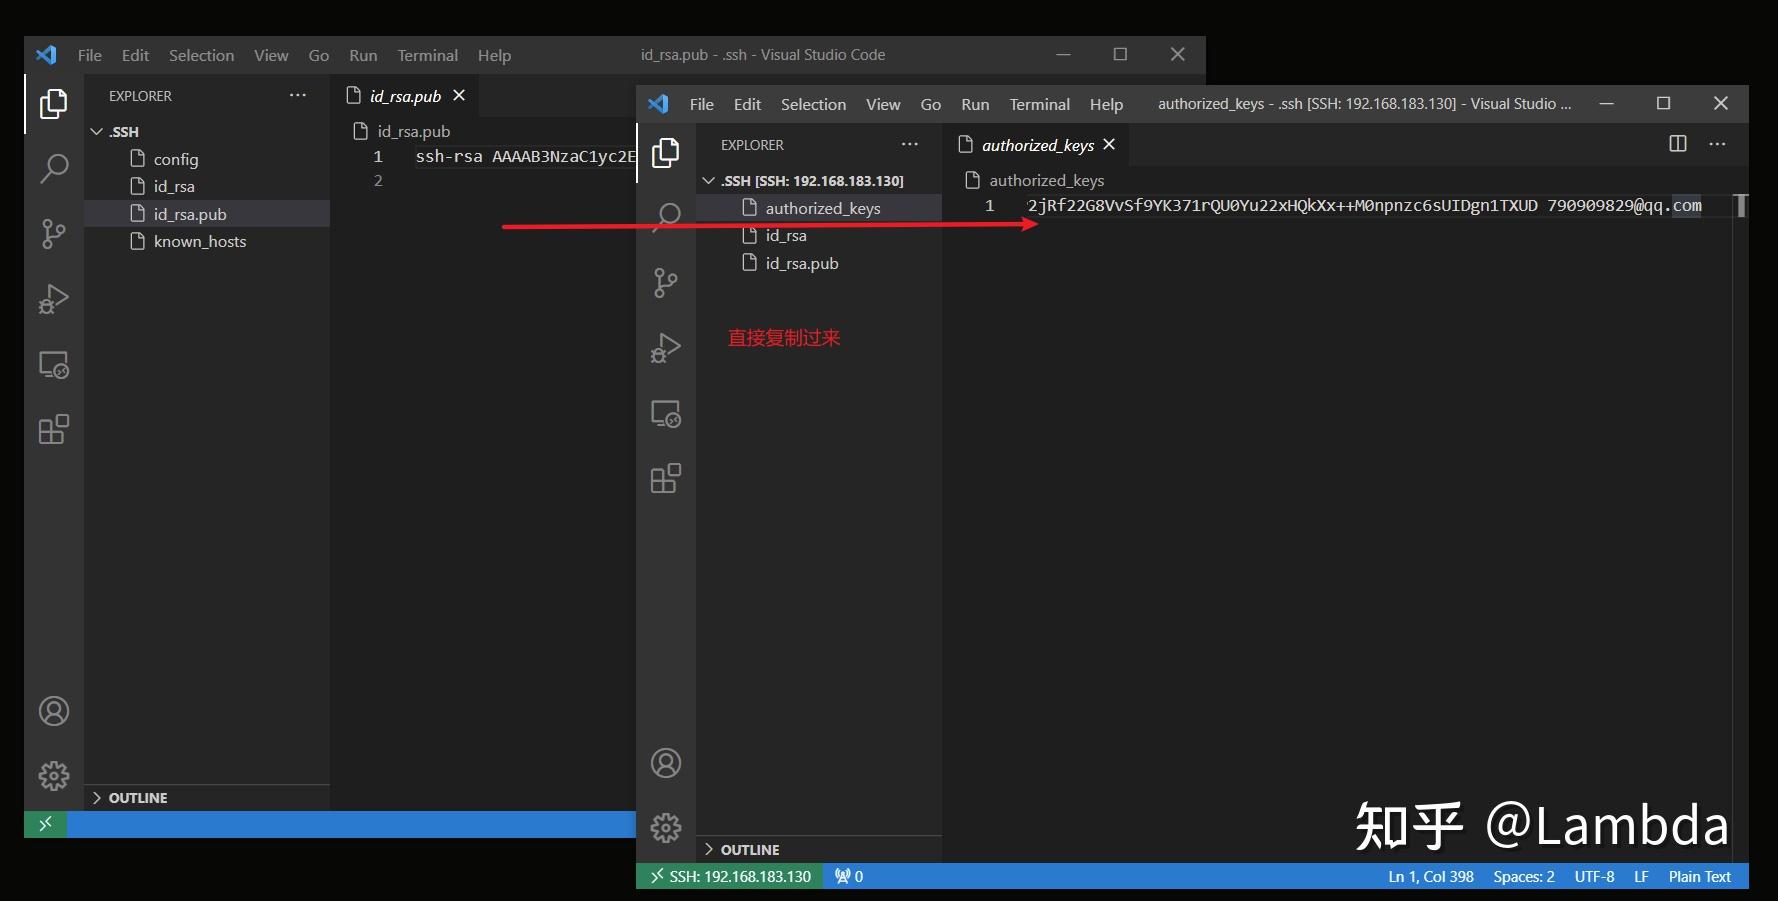
Task: Open the Manage gear in the right window
Action: click(x=665, y=828)
